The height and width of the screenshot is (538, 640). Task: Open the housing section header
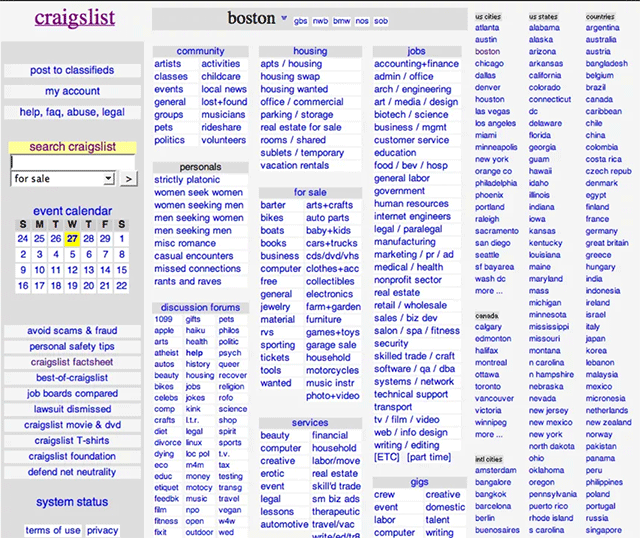click(x=309, y=51)
